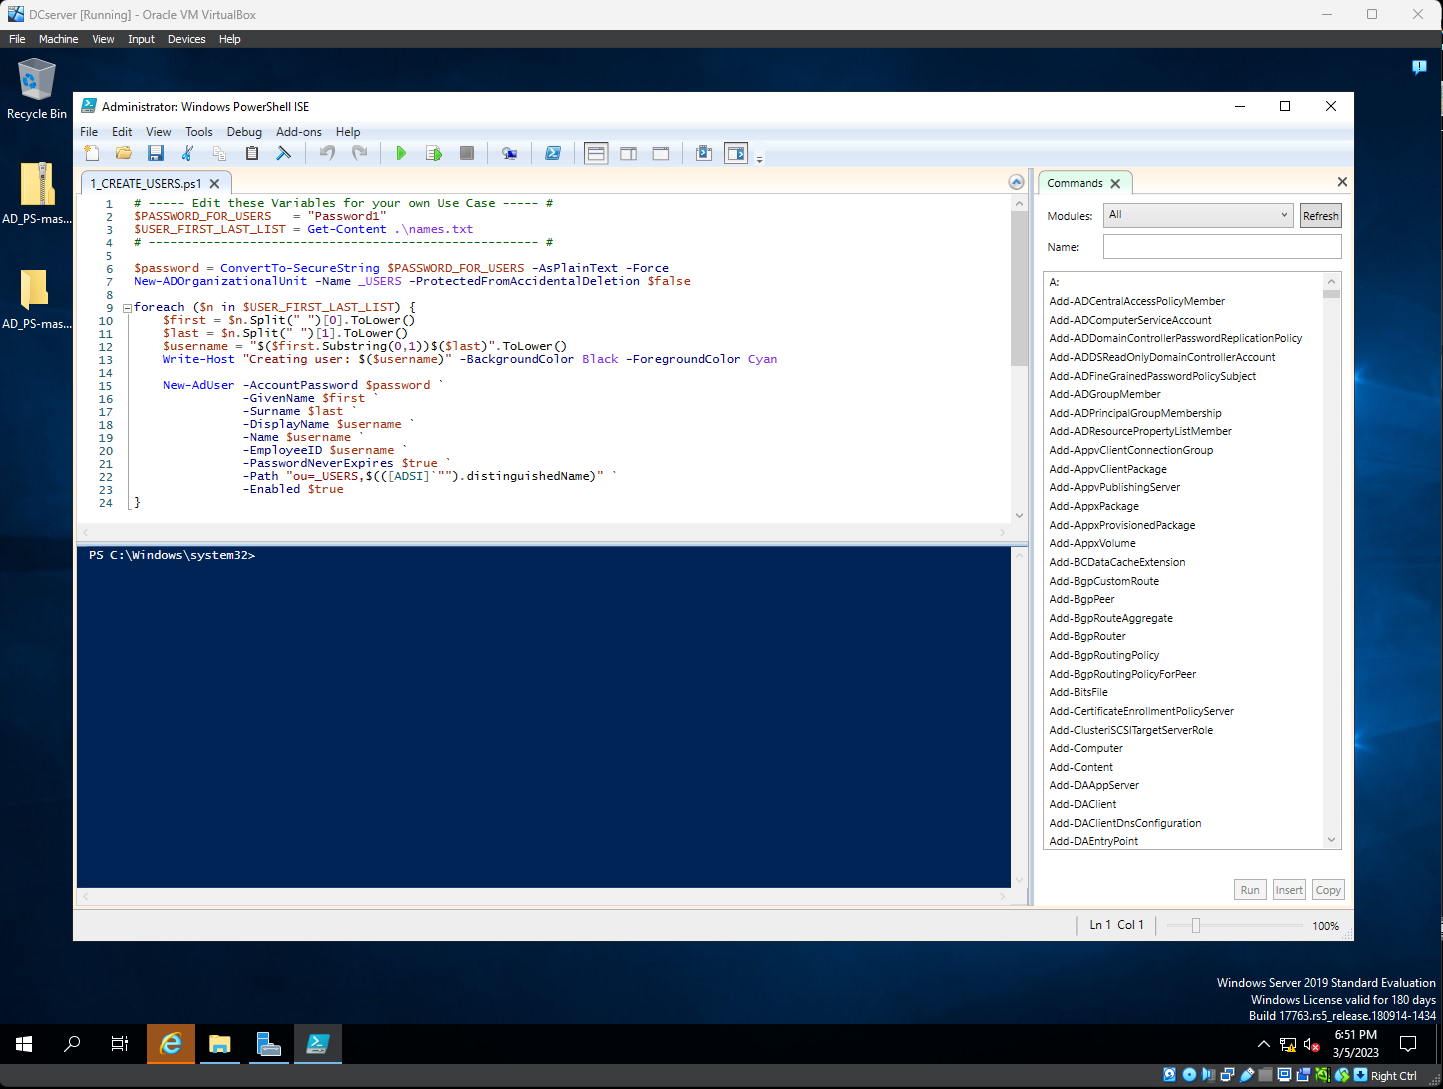
Task: Toggle the Show Script Pane Maximized view
Action: 660,153
